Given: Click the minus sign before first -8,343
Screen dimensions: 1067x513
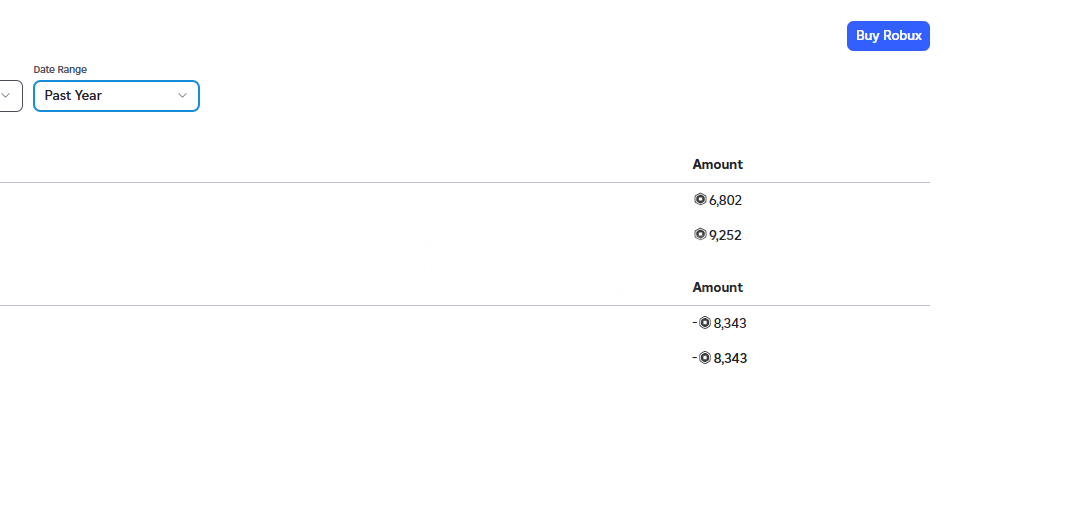Looking at the screenshot, I should coord(695,322).
